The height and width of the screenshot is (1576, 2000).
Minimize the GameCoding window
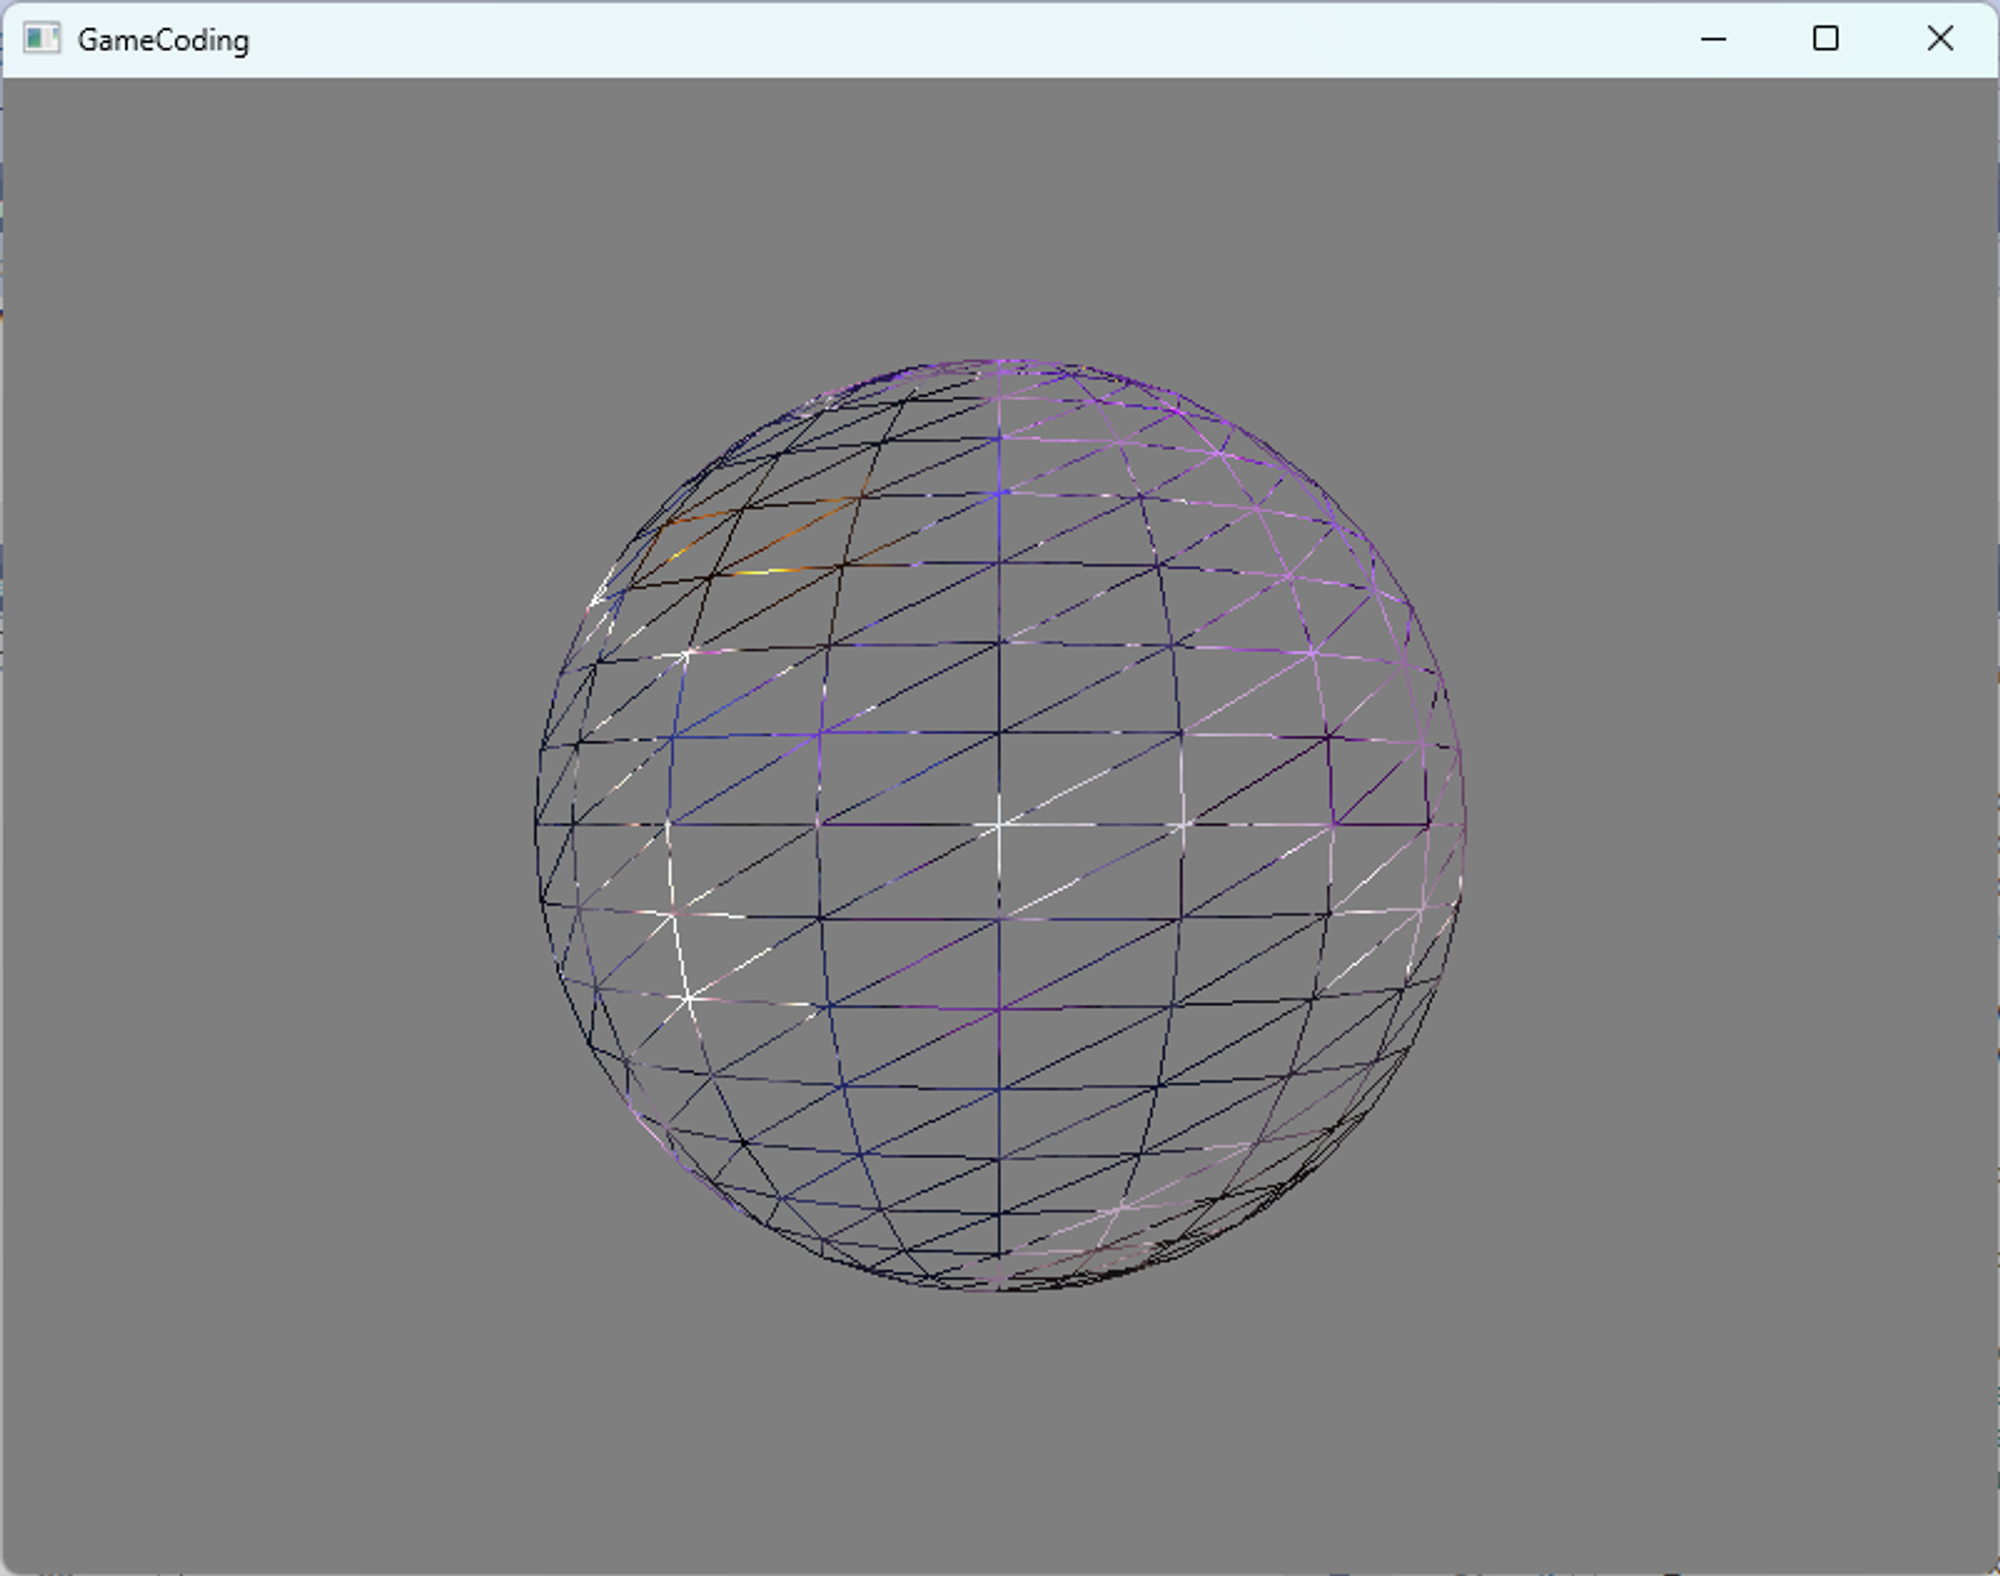[x=1713, y=39]
